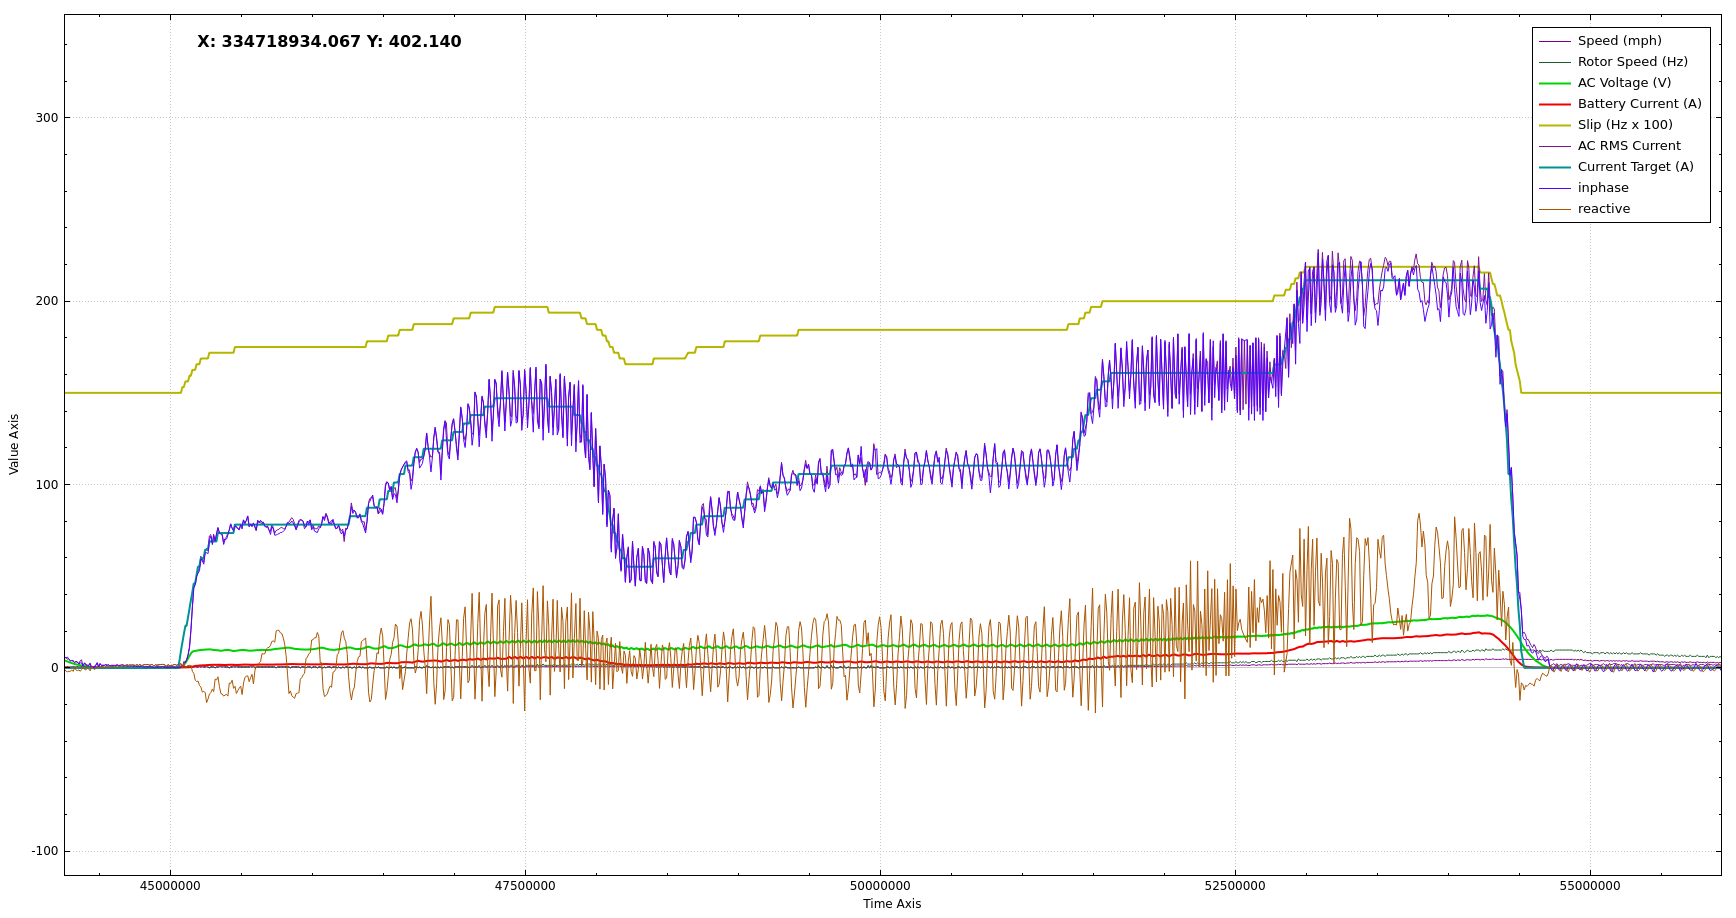The image size is (1736, 918).
Task: Toggle the Rotor Speed (Hz) legend item
Action: coord(1632,62)
